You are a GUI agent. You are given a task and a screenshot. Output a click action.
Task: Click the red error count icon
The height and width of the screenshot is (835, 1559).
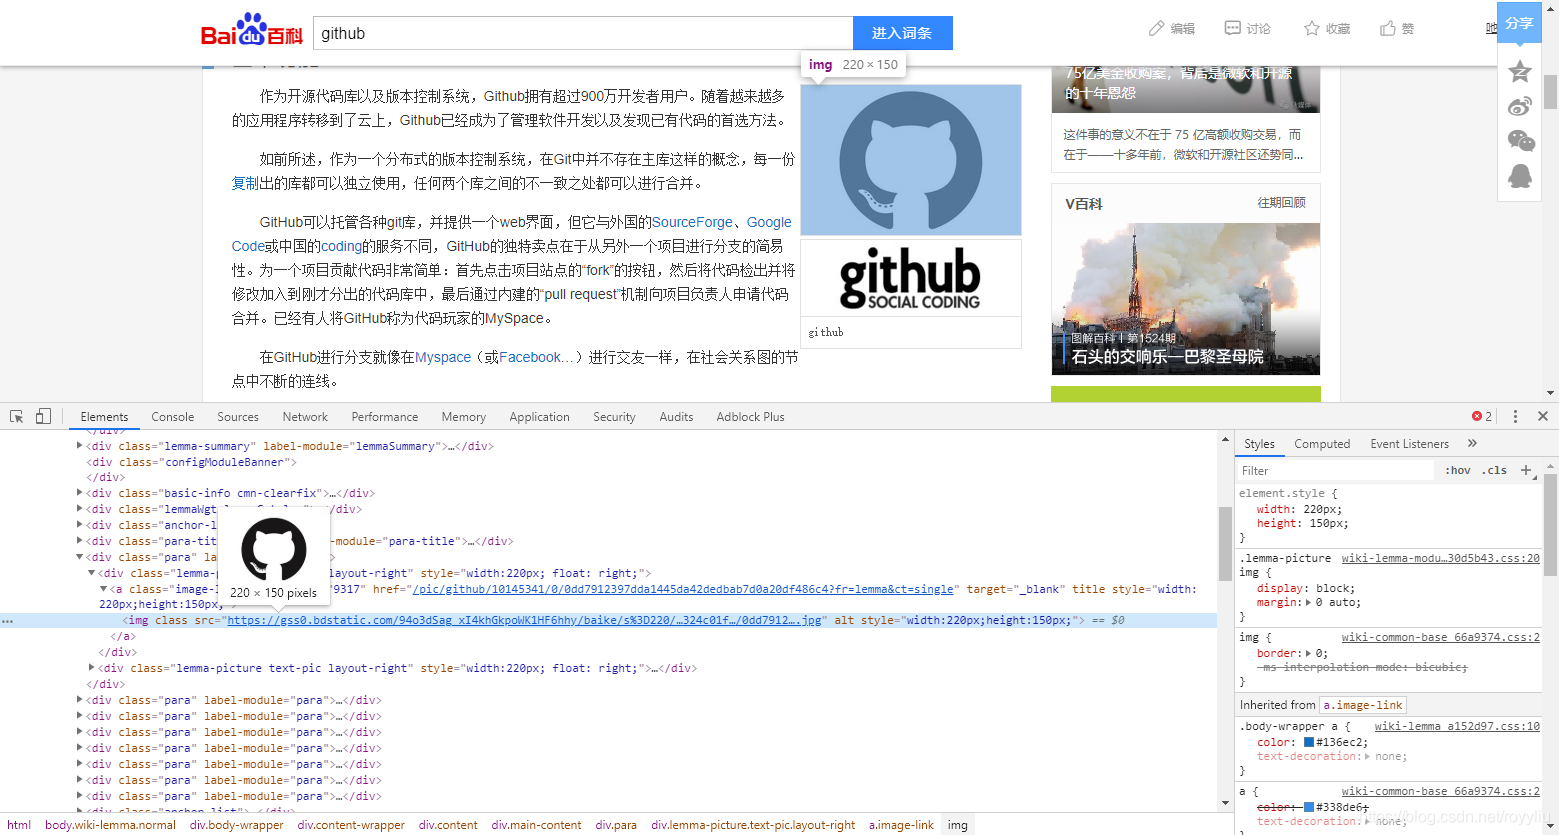[x=1477, y=416]
